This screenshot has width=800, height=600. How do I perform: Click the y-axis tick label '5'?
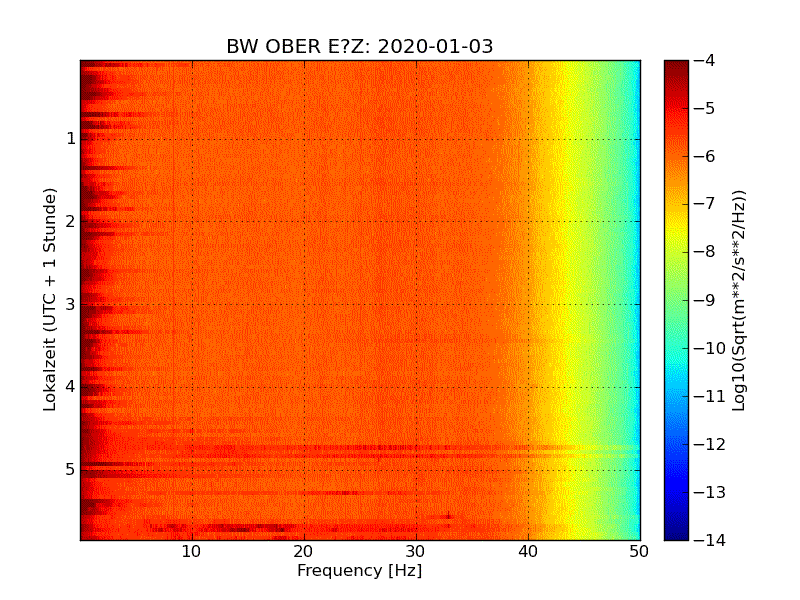click(71, 469)
